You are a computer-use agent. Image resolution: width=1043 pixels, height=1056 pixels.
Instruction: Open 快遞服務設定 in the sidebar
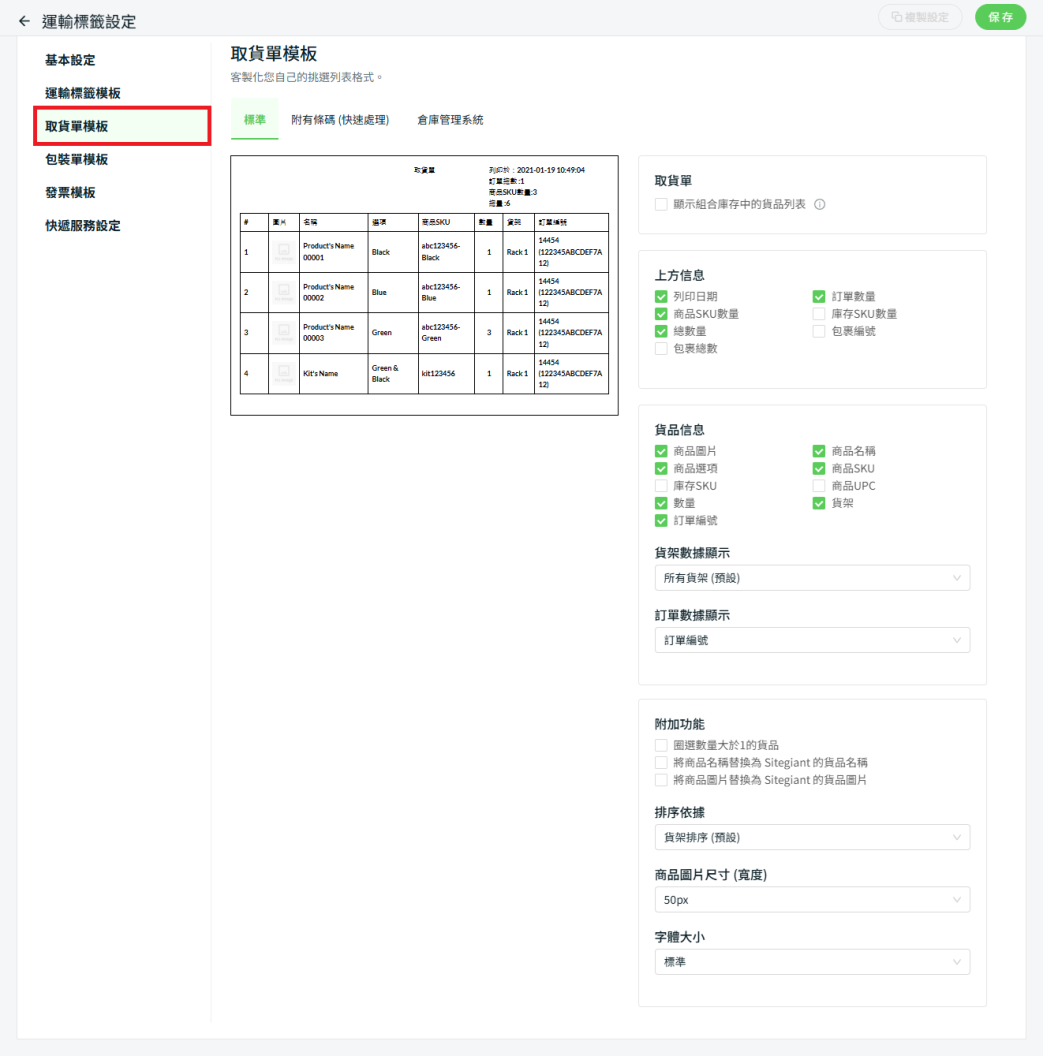(83, 225)
